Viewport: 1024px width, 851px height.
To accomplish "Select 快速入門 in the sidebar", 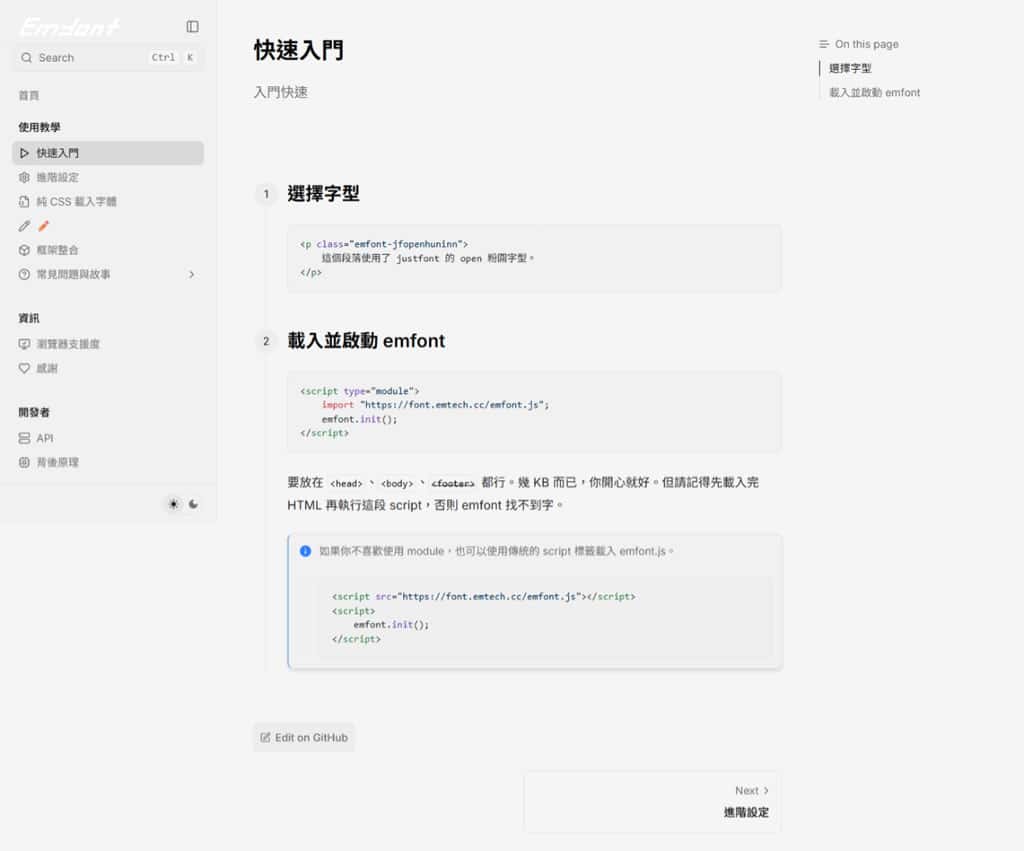I will pyautogui.click(x=108, y=153).
